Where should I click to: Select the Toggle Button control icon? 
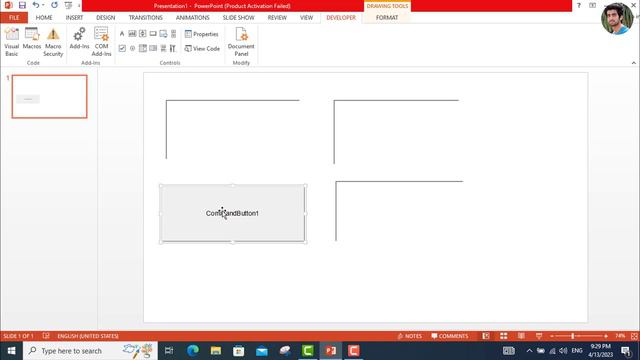(x=163, y=48)
